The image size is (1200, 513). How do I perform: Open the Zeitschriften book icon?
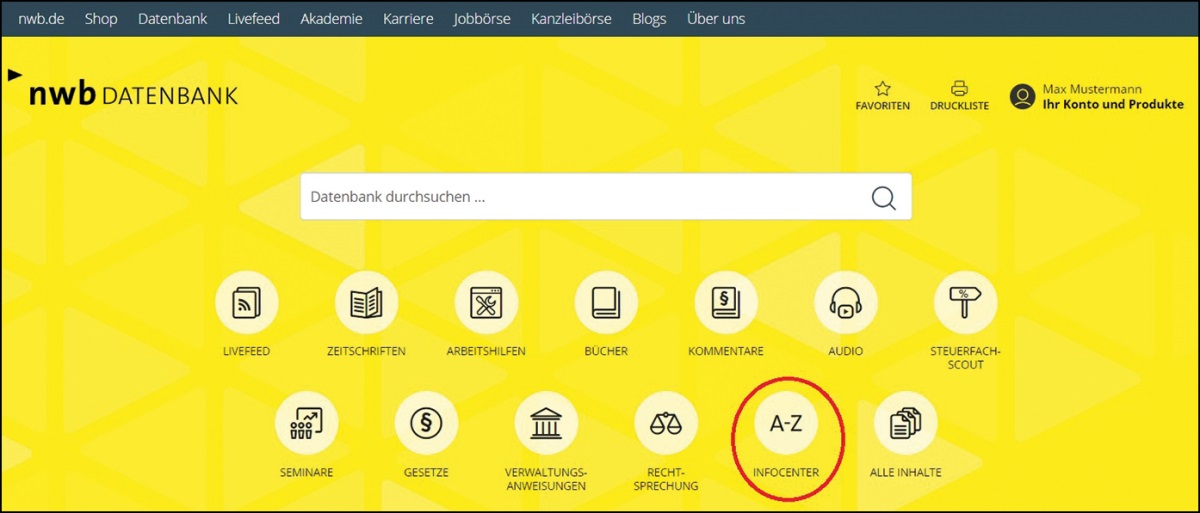[x=366, y=302]
